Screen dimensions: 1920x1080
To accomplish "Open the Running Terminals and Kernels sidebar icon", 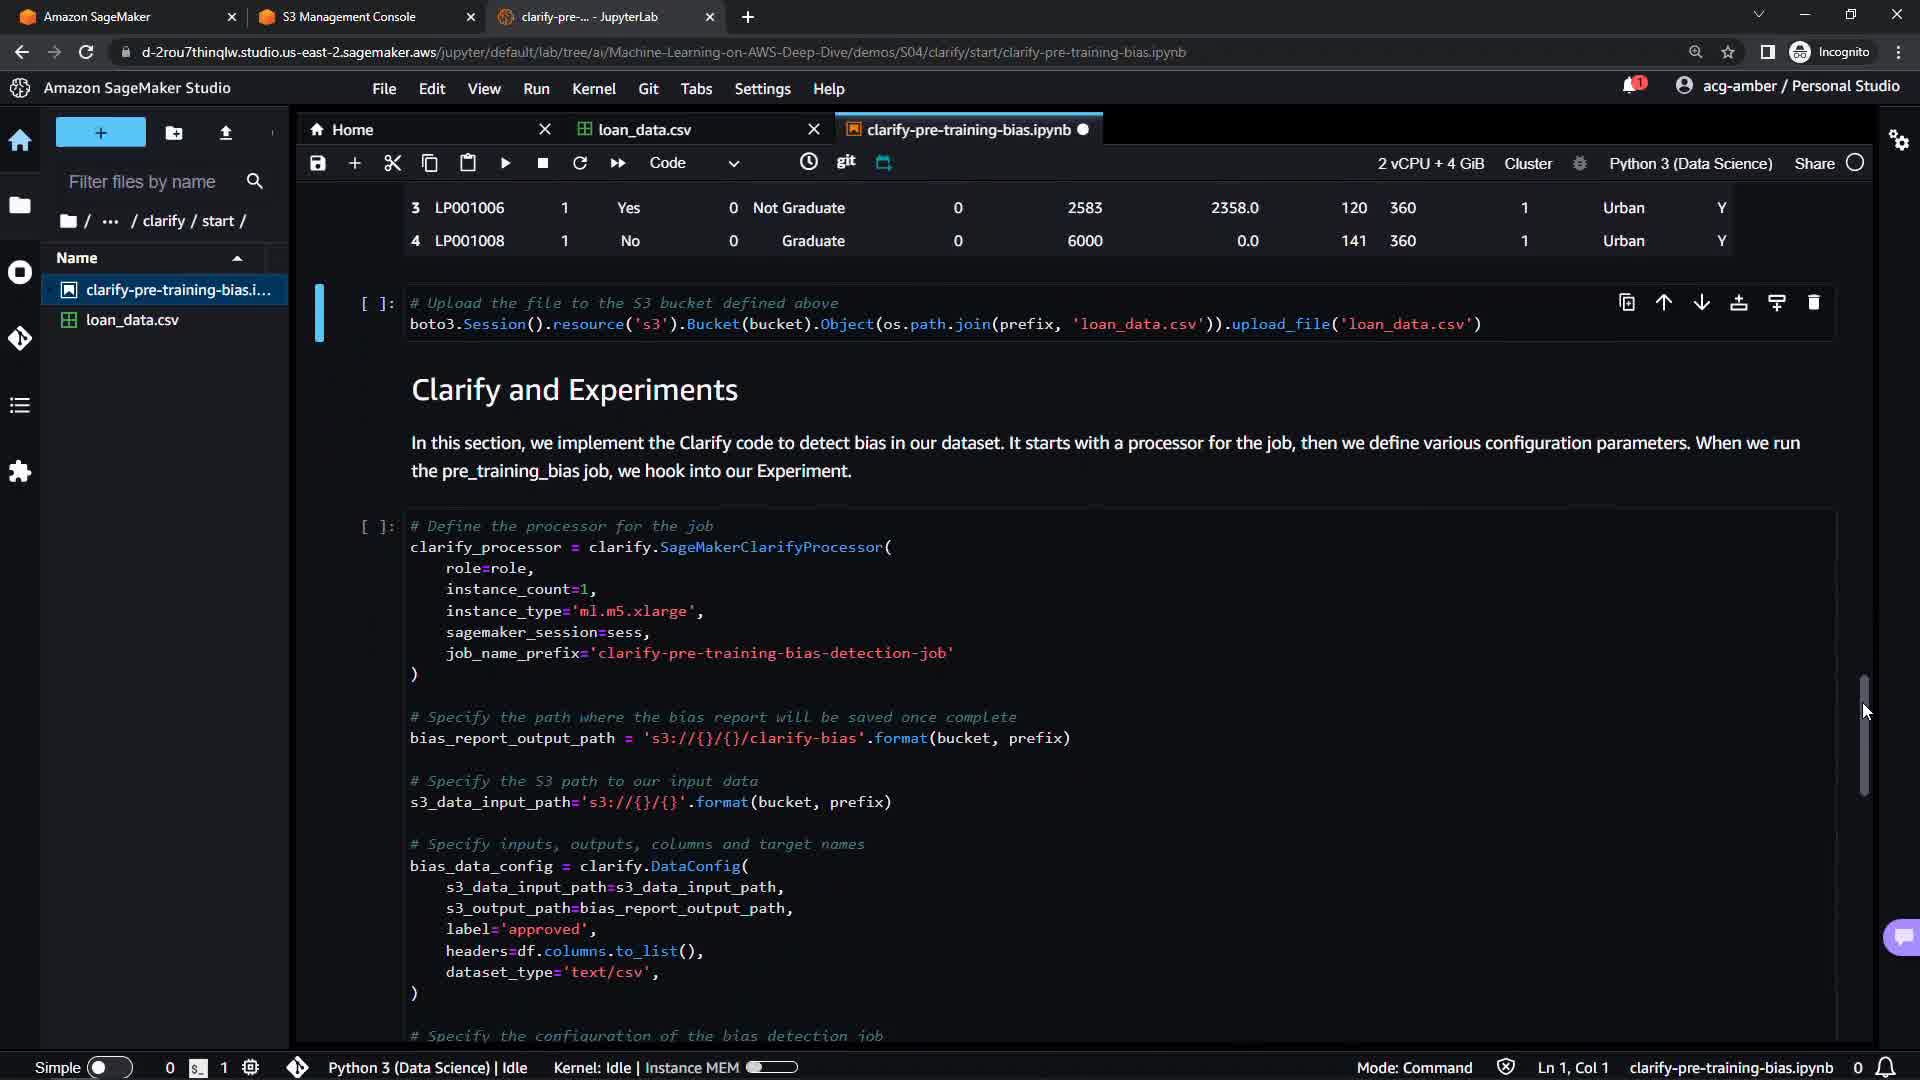I will (20, 272).
